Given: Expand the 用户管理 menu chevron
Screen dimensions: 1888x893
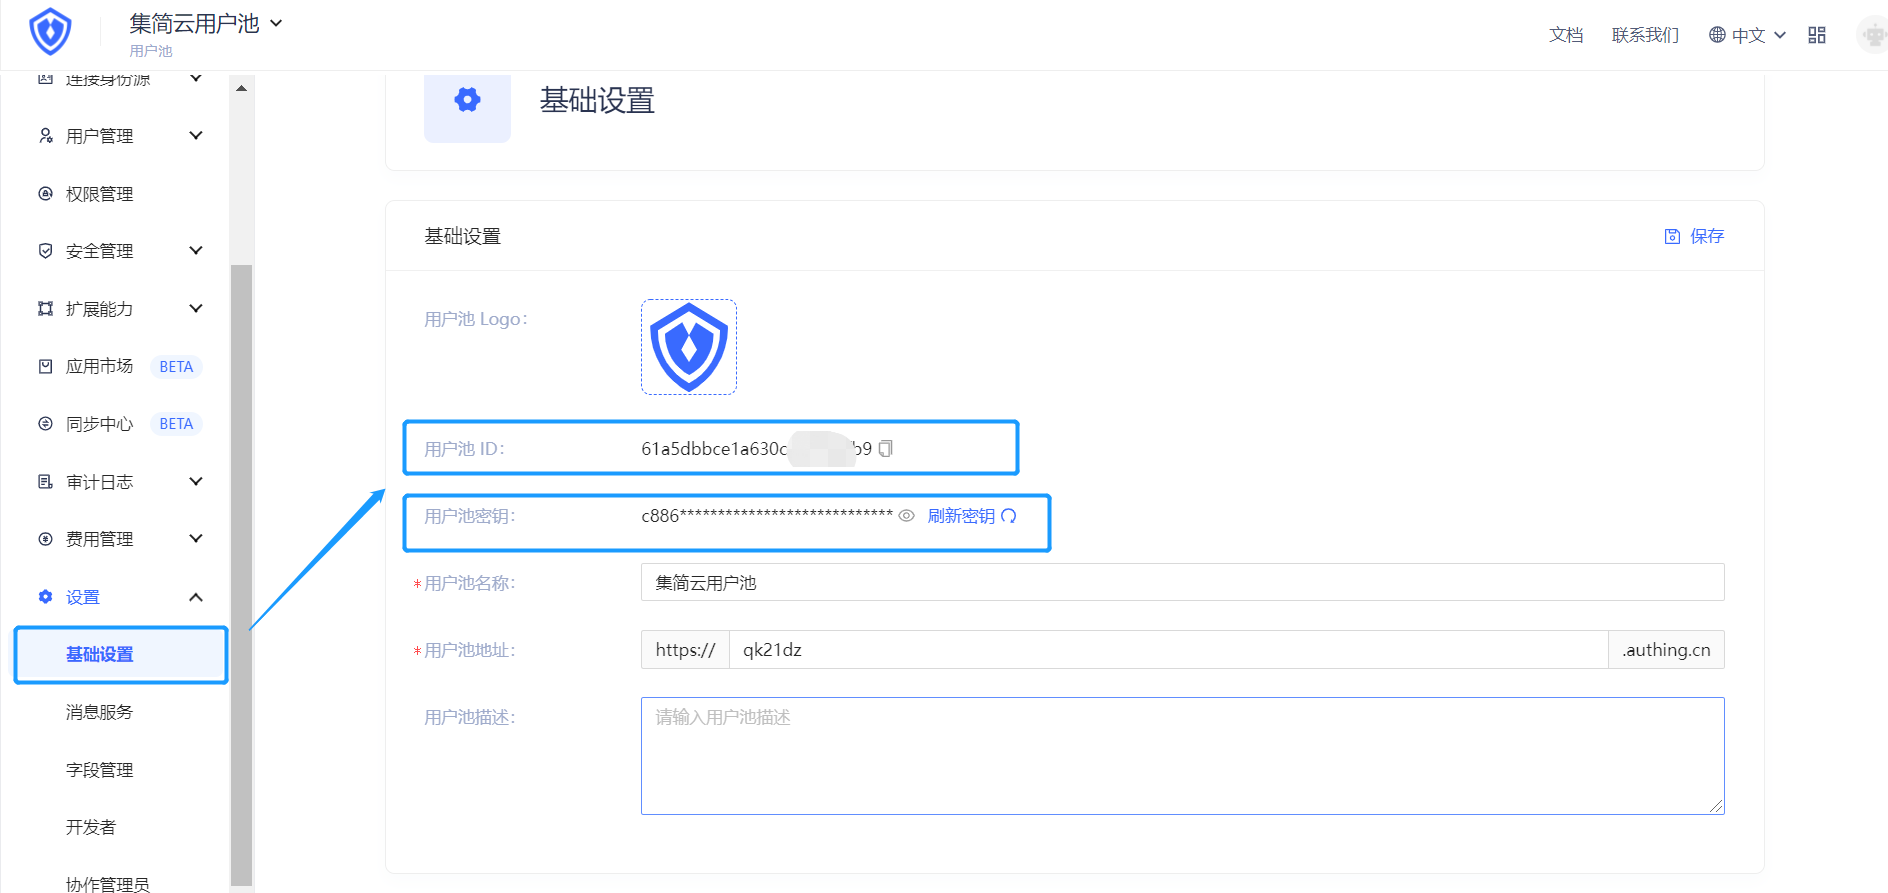Looking at the screenshot, I should click(196, 135).
